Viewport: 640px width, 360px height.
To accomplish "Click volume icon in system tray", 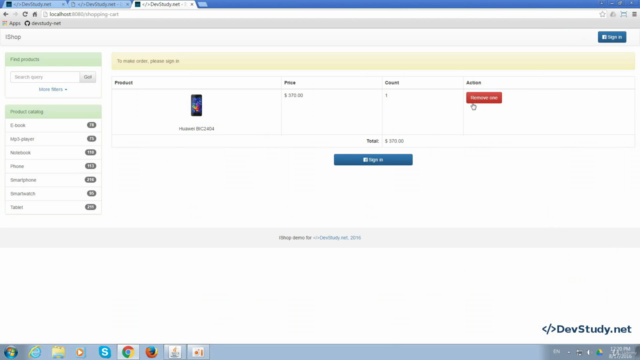I will point(589,352).
